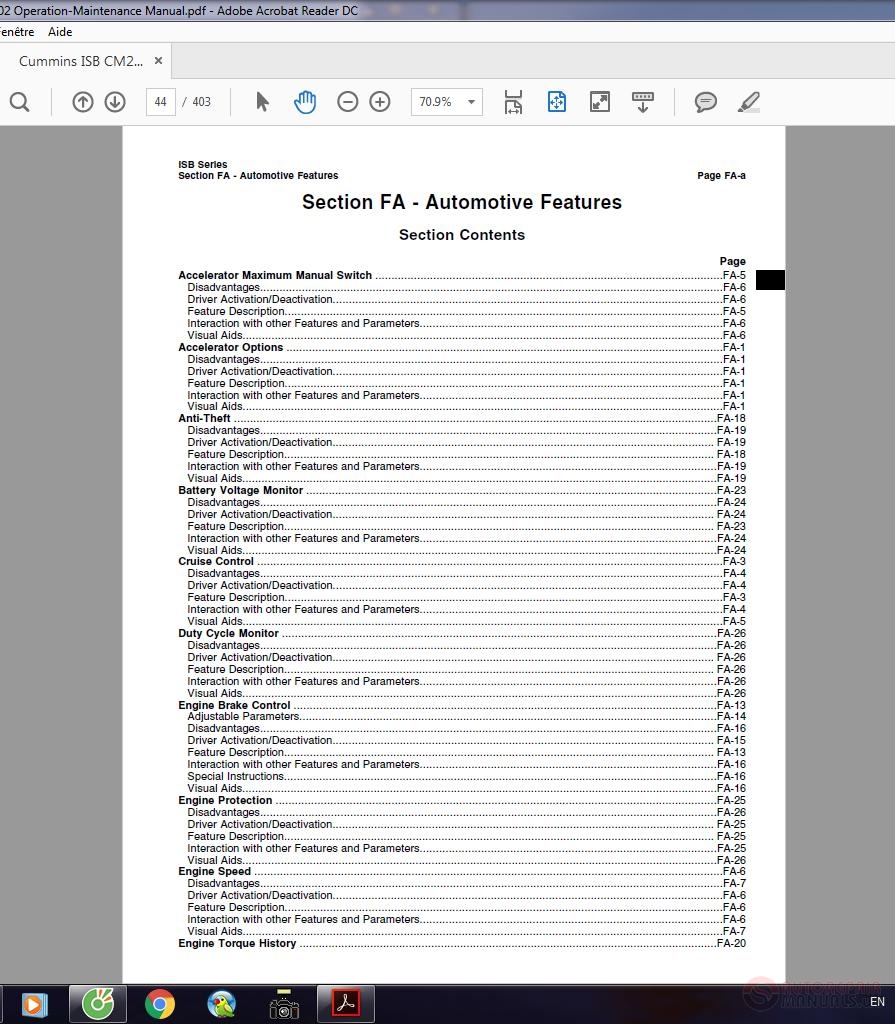Close the Cummins ISB CM2 tab

click(x=158, y=61)
